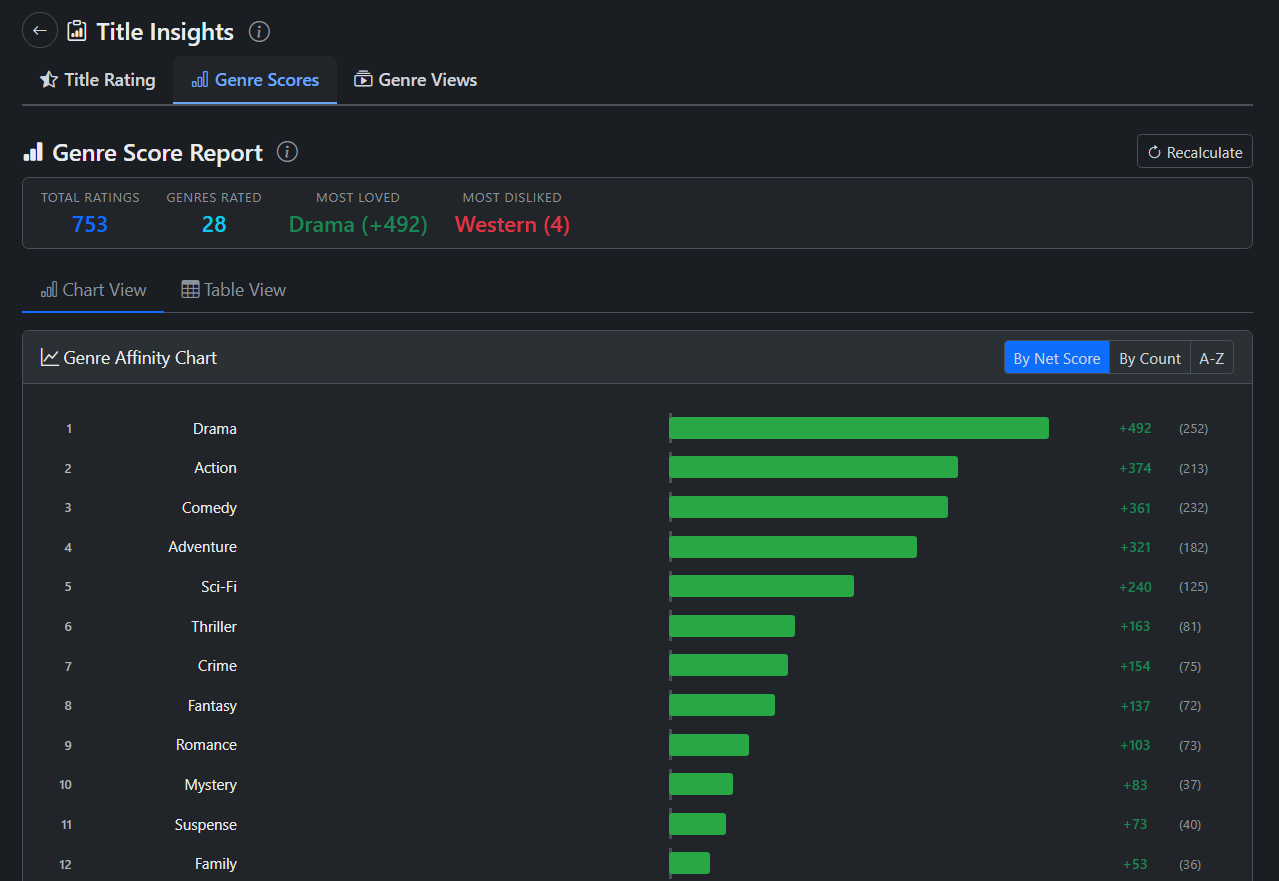Switch to Table View
The width and height of the screenshot is (1279, 881).
pyautogui.click(x=234, y=290)
